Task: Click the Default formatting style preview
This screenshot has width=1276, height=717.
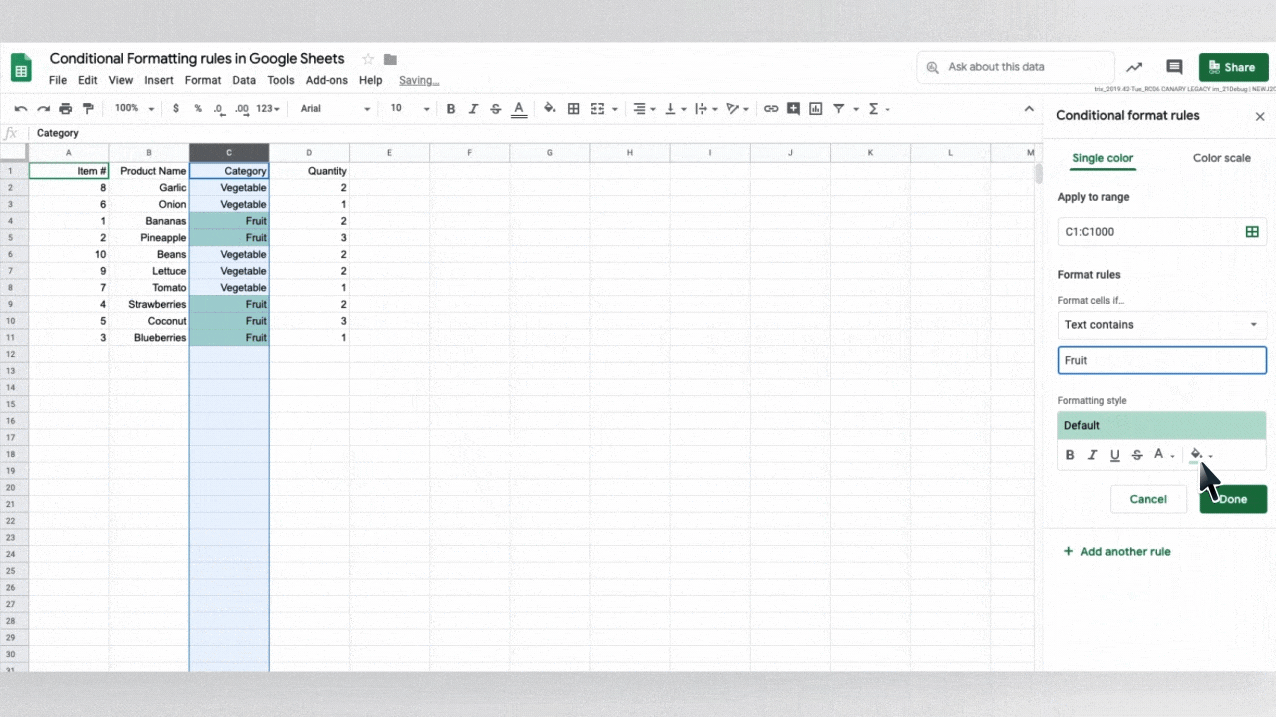Action: click(1162, 425)
